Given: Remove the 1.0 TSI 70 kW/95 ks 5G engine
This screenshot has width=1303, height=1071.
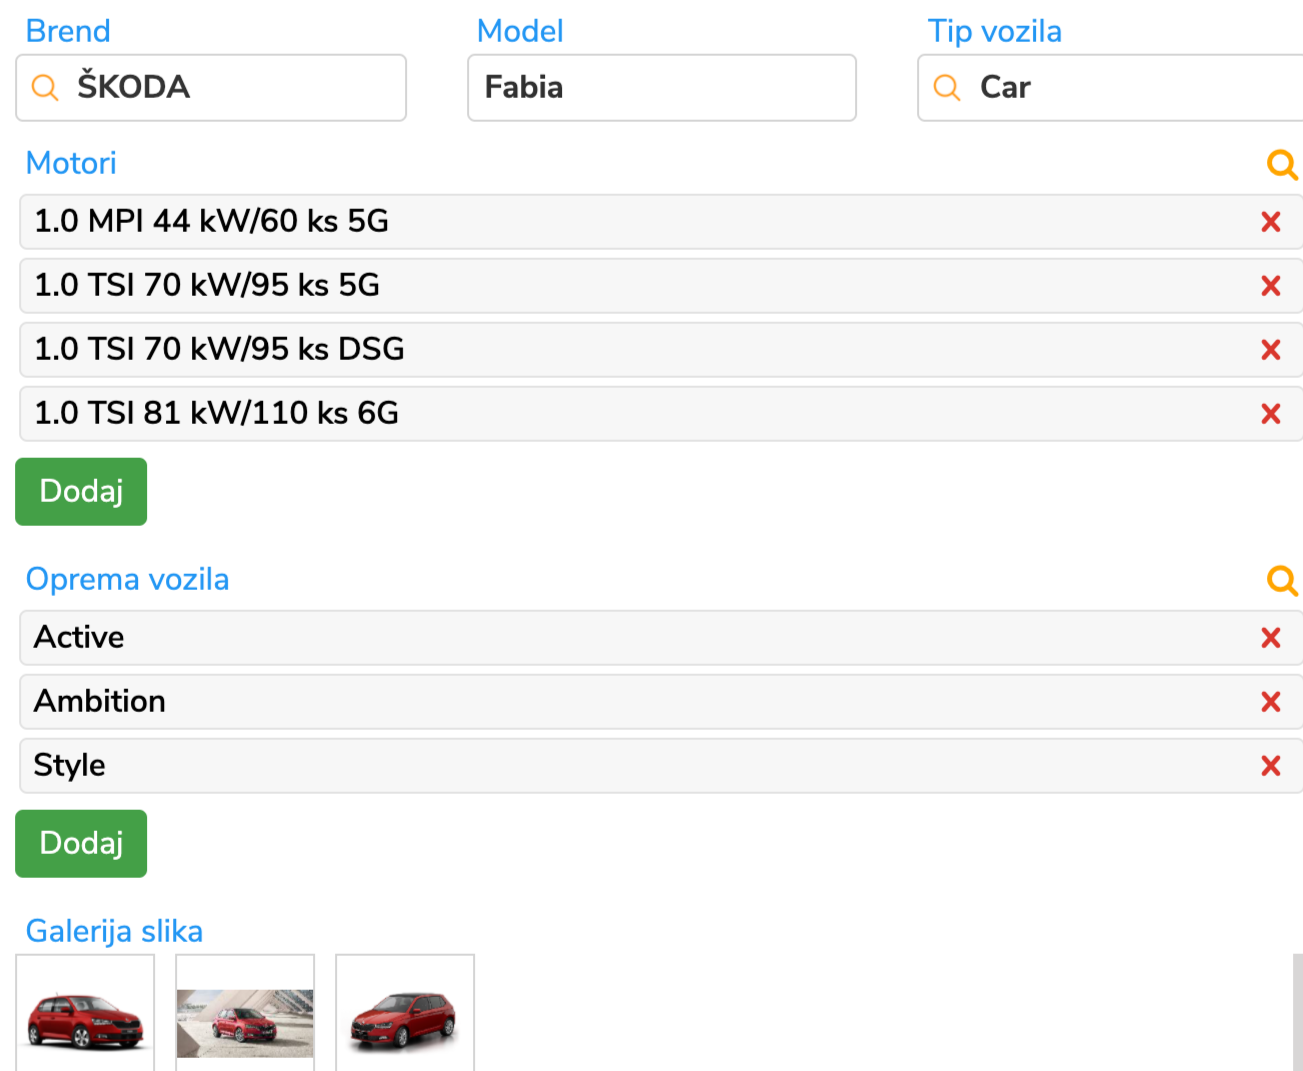Looking at the screenshot, I should pos(1271,286).
